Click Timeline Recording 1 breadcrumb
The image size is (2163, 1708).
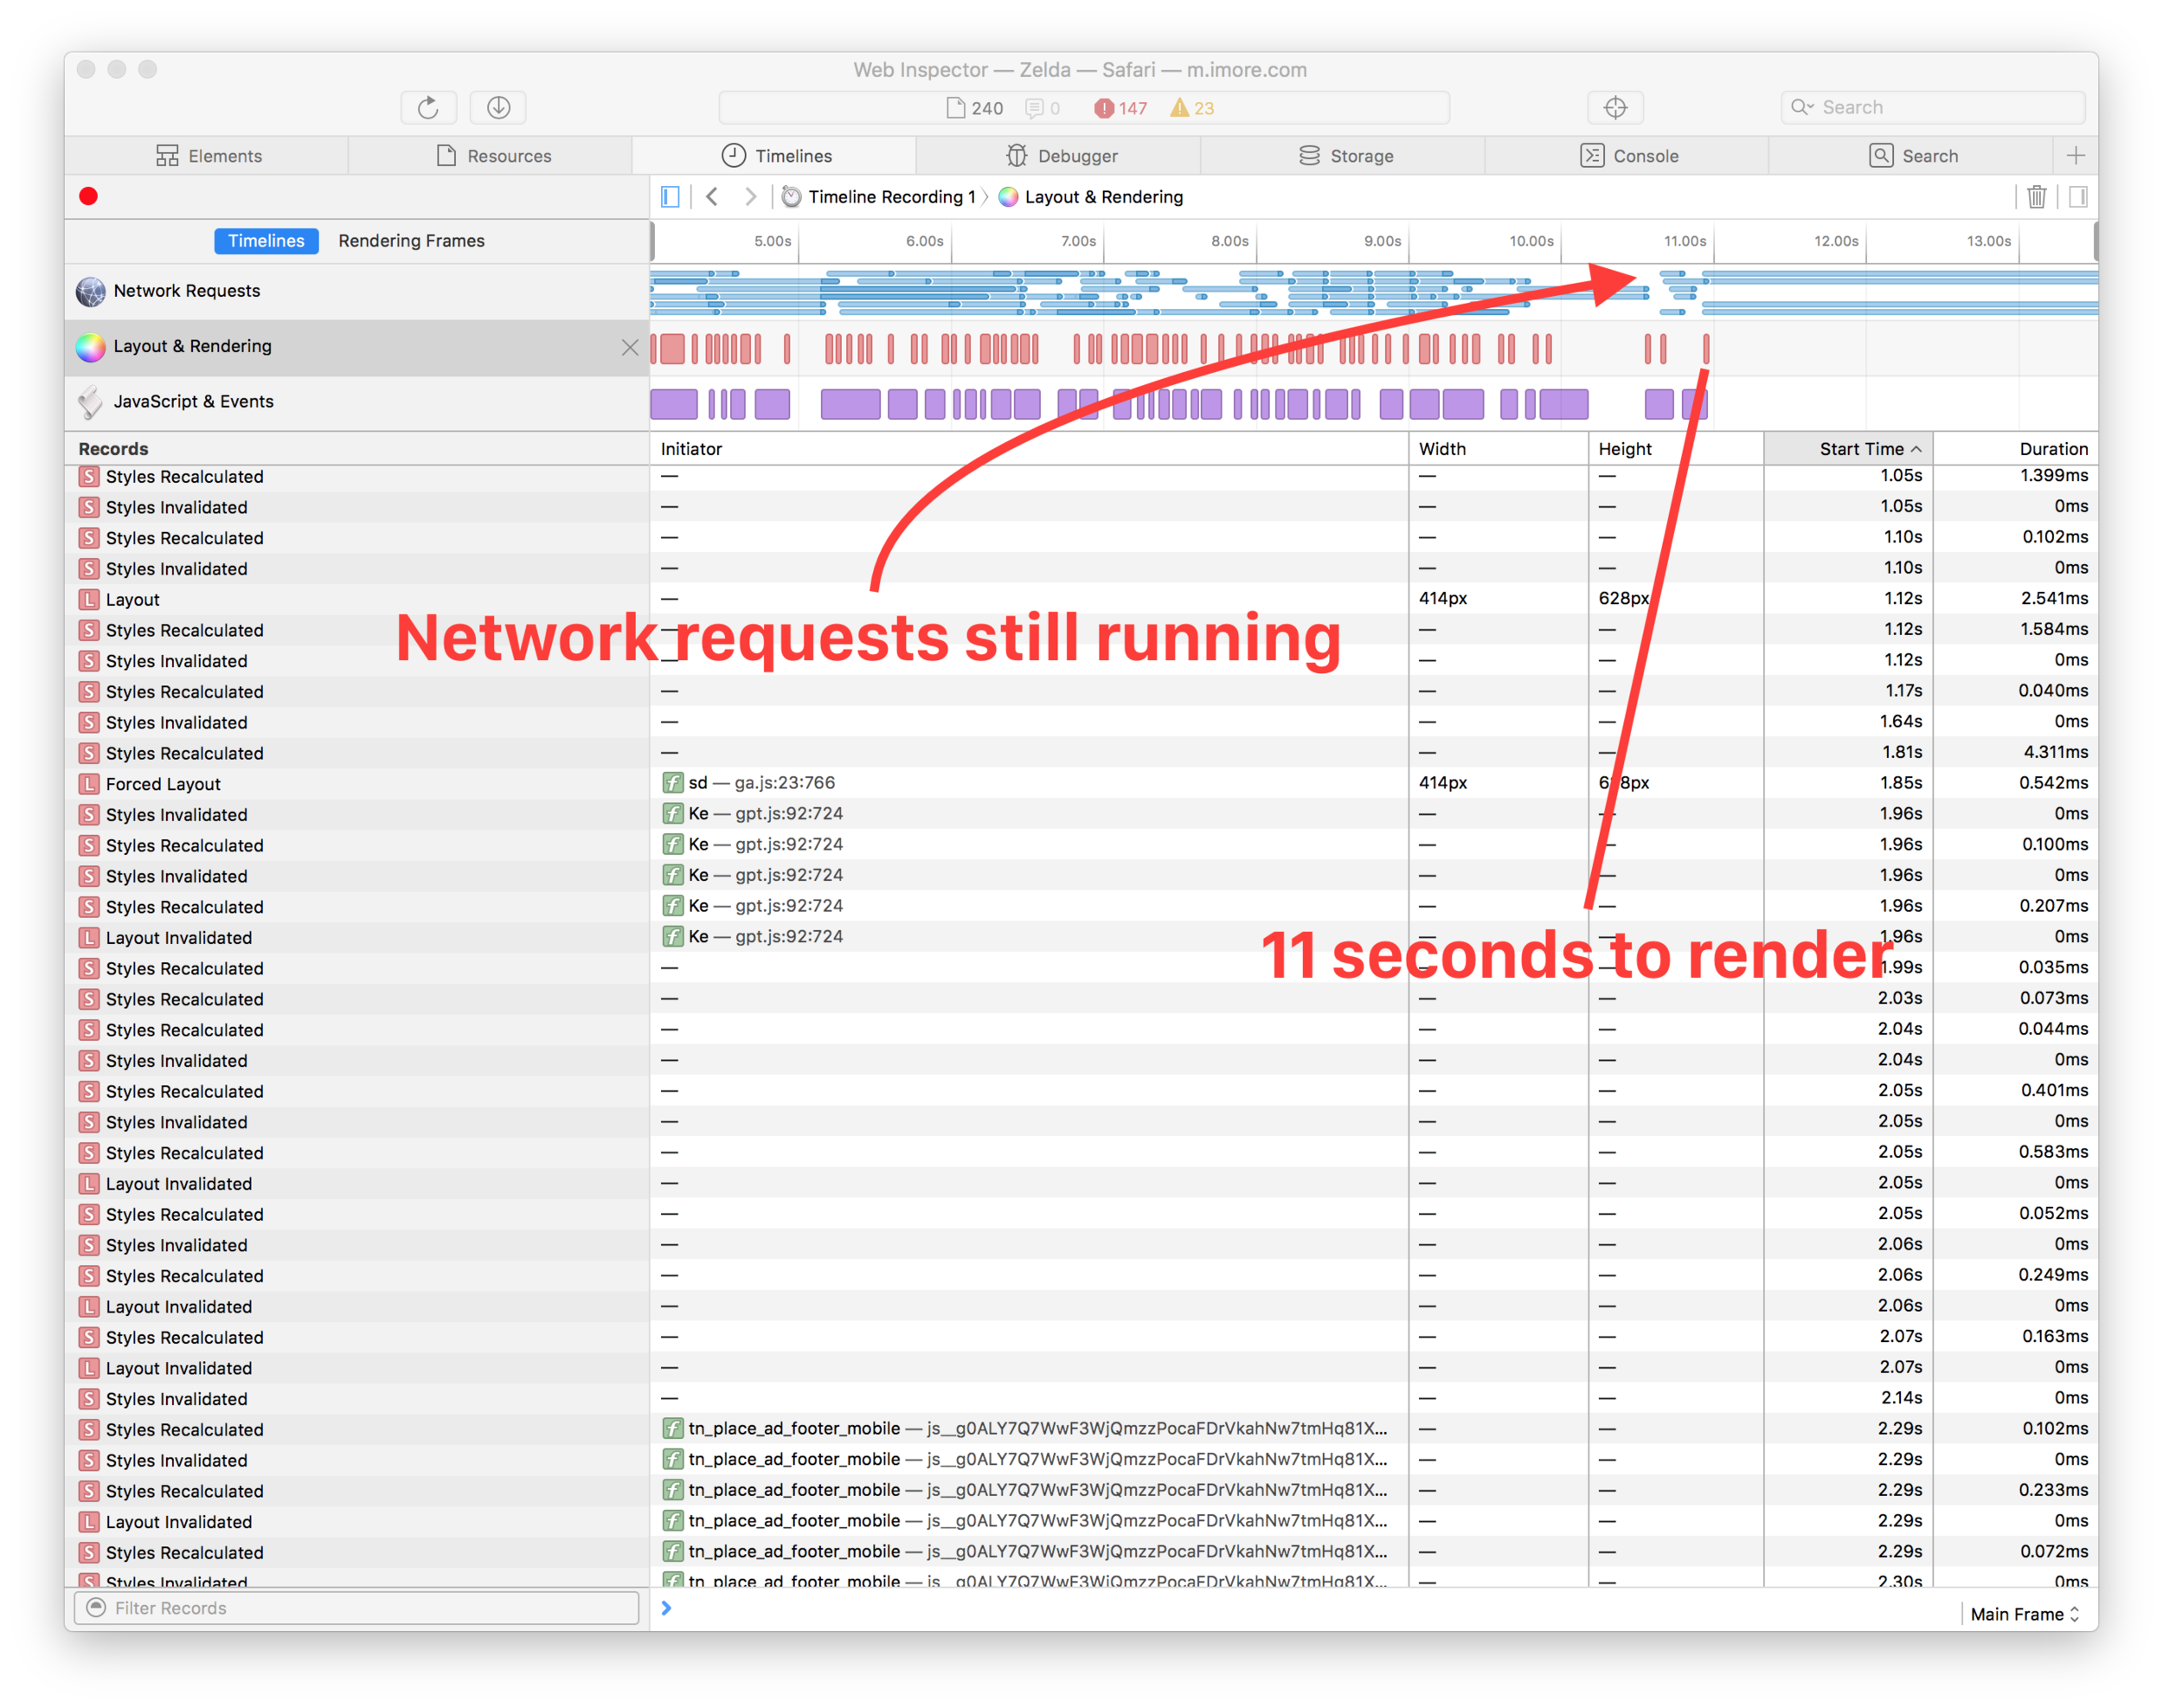[880, 197]
